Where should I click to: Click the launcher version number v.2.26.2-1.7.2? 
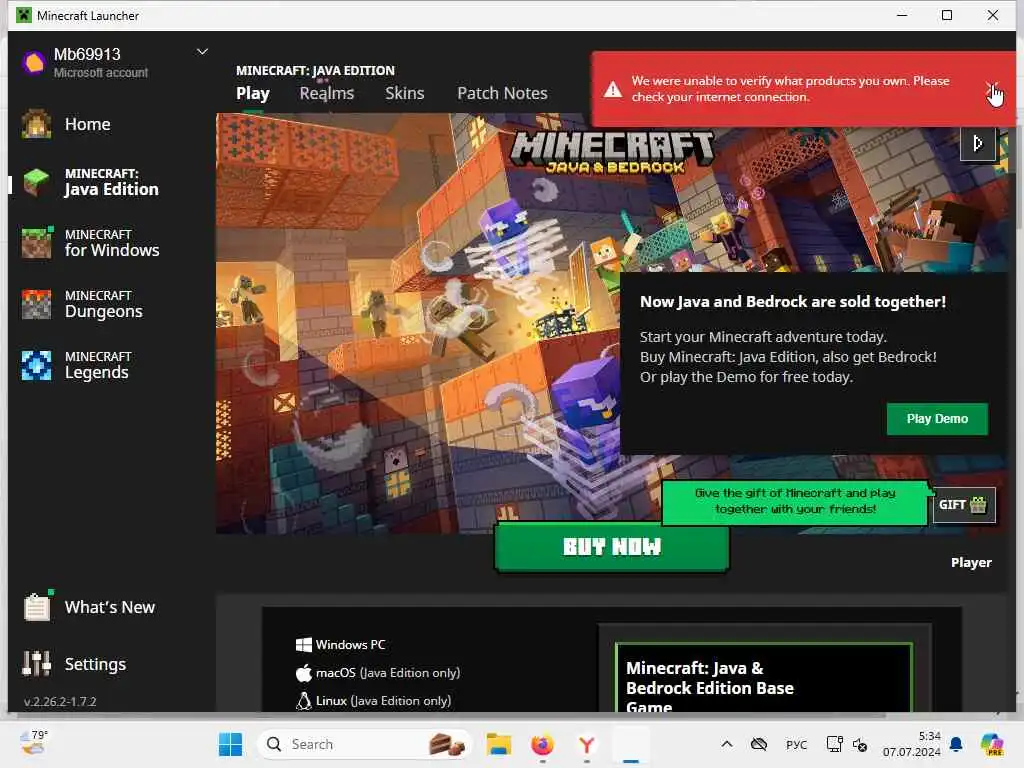pyautogui.click(x=60, y=701)
